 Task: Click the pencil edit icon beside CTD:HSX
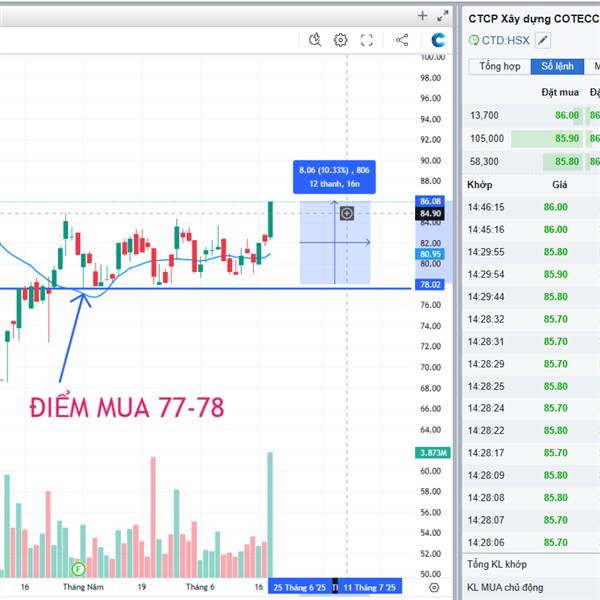pyautogui.click(x=543, y=40)
